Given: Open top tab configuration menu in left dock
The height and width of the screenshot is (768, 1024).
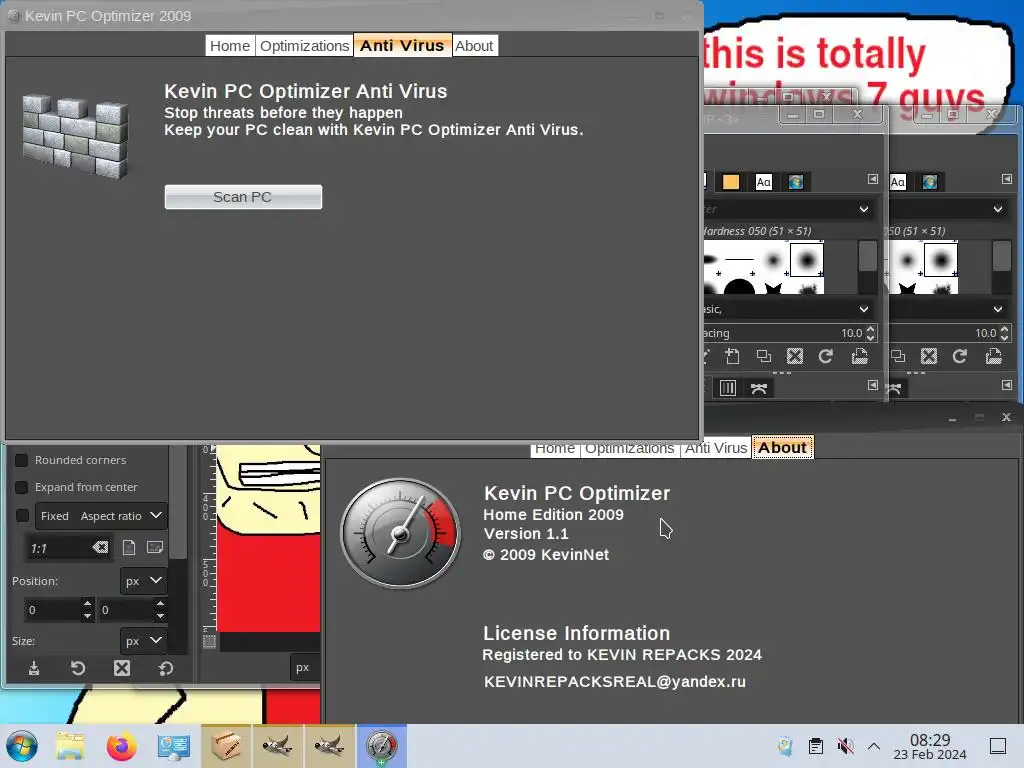Looking at the screenshot, I should pos(872,179).
